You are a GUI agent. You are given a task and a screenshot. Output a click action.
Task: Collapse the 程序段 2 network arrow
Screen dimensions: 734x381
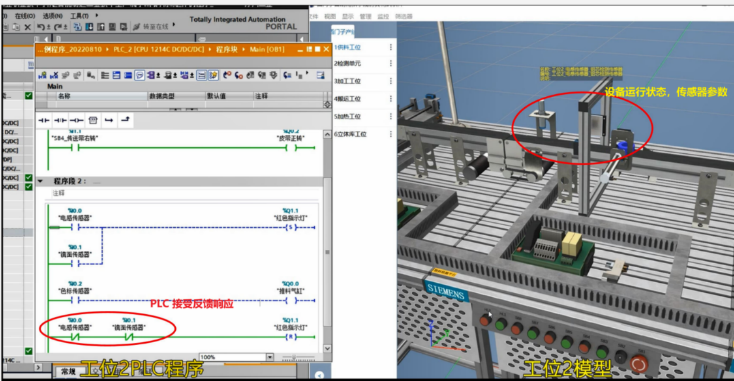[x=40, y=181]
